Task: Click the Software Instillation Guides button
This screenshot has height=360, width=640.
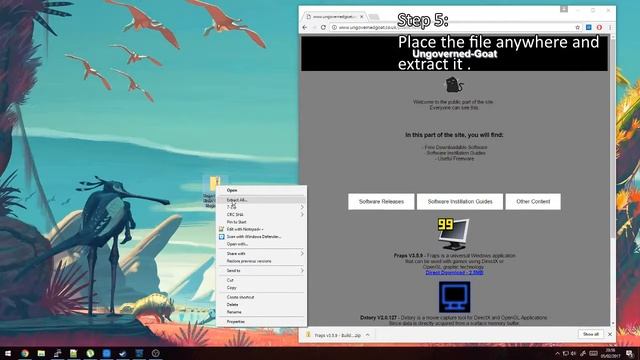Action: click(x=460, y=202)
